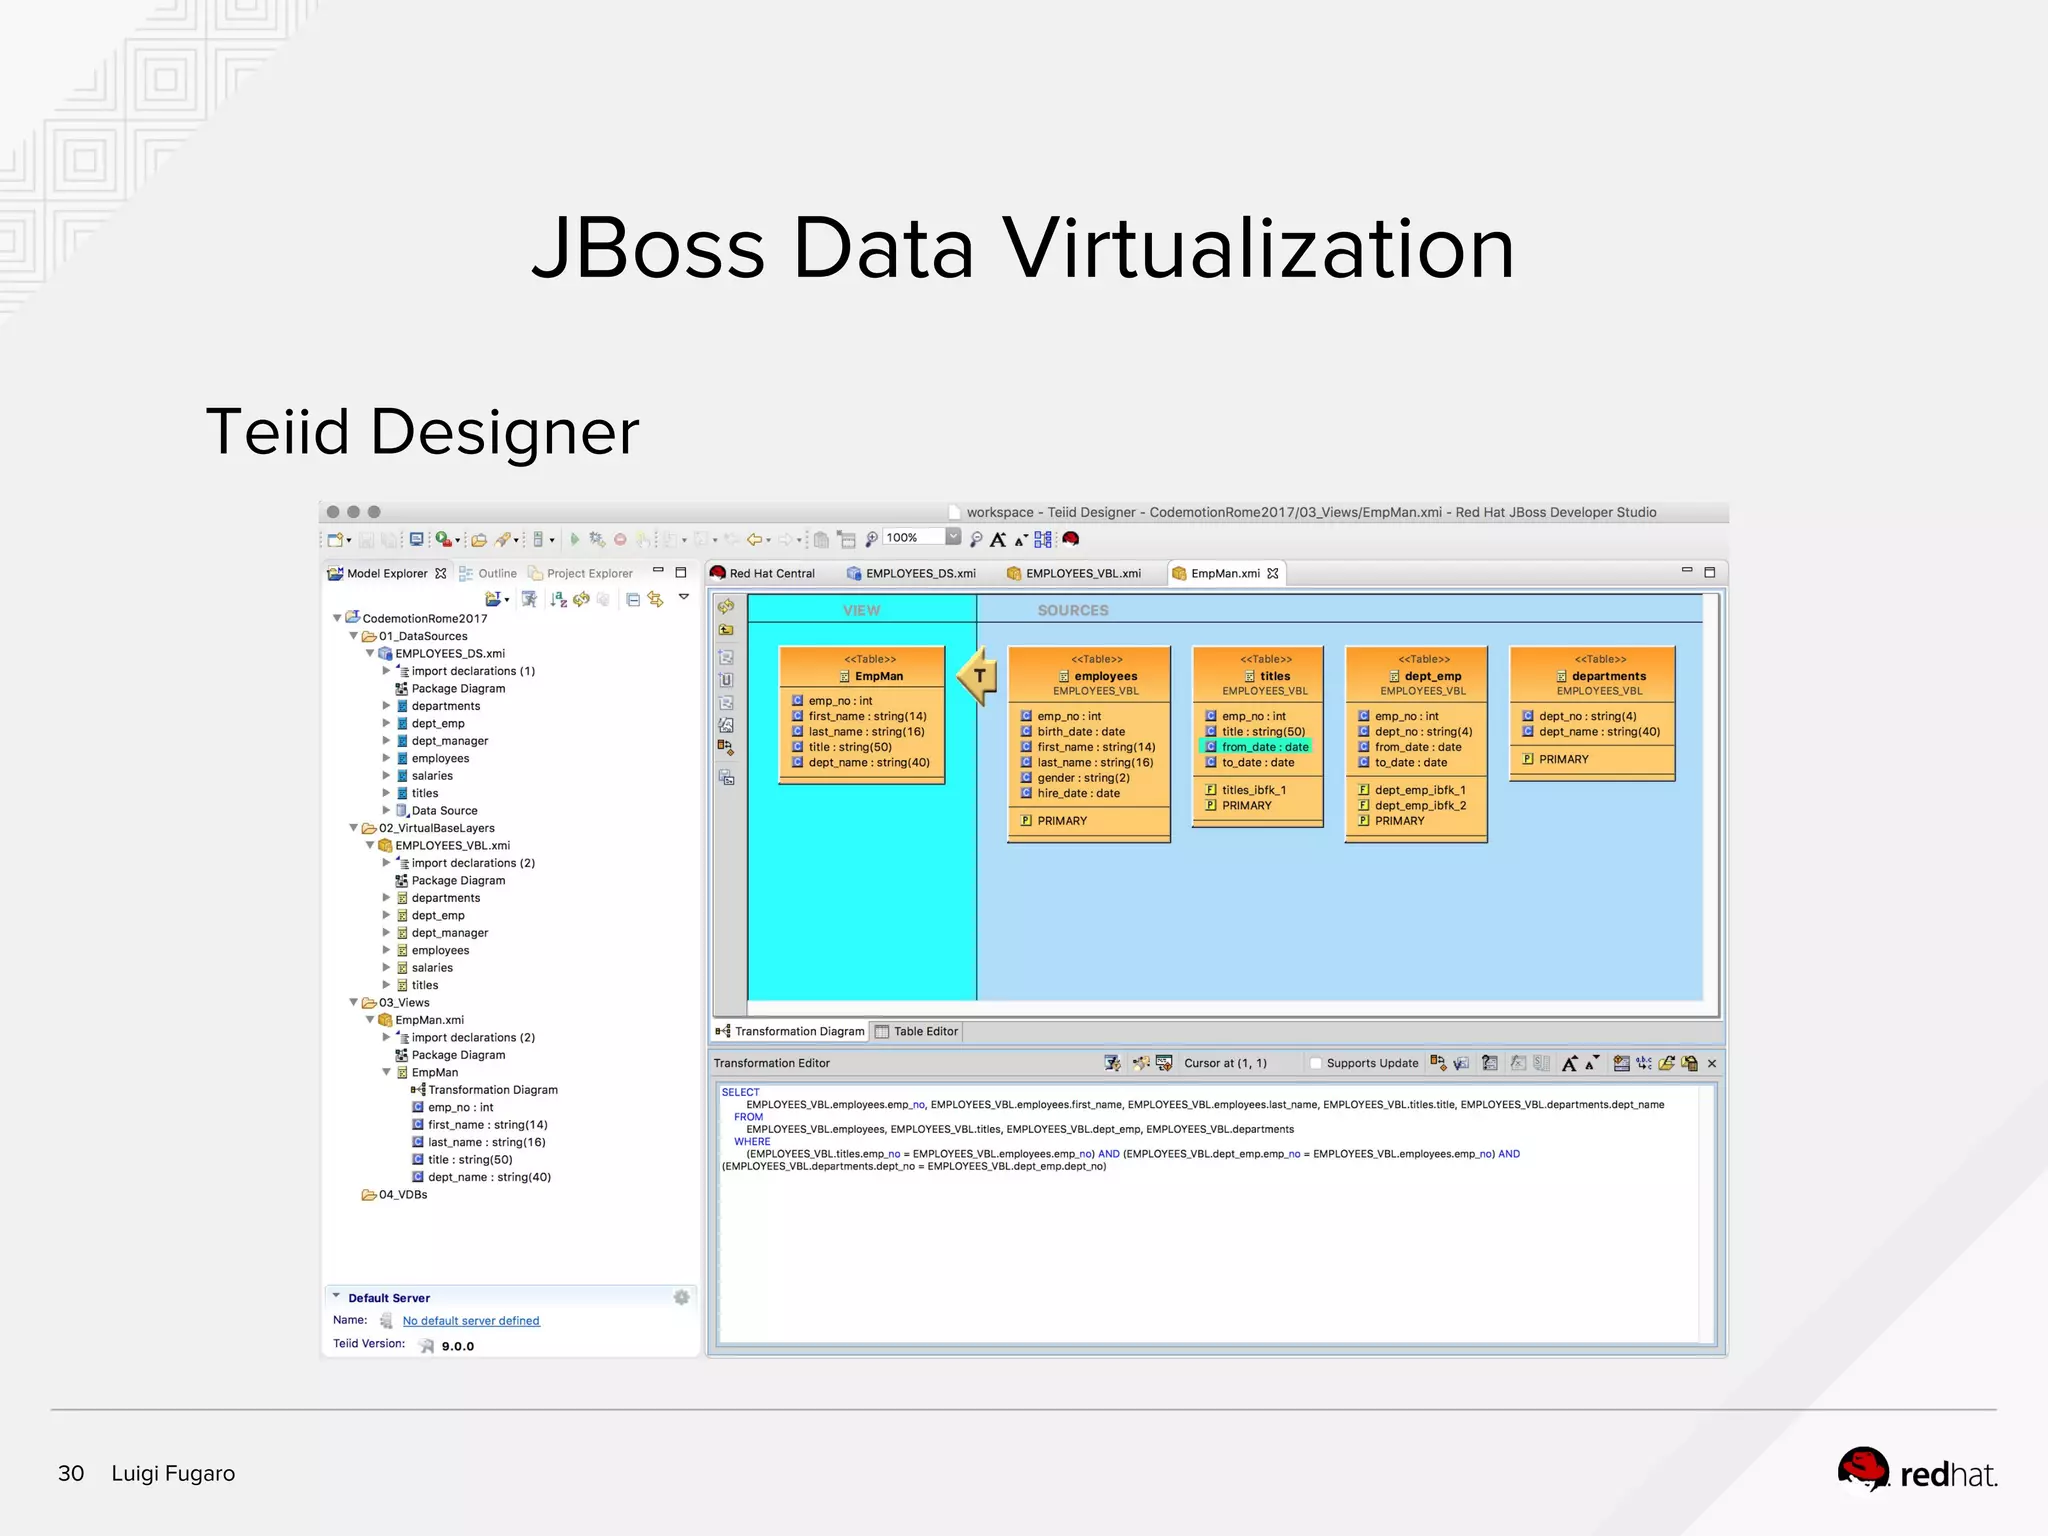This screenshot has width=2048, height=1536.
Task: Toggle the Supports Update checkbox
Action: [x=1316, y=1063]
